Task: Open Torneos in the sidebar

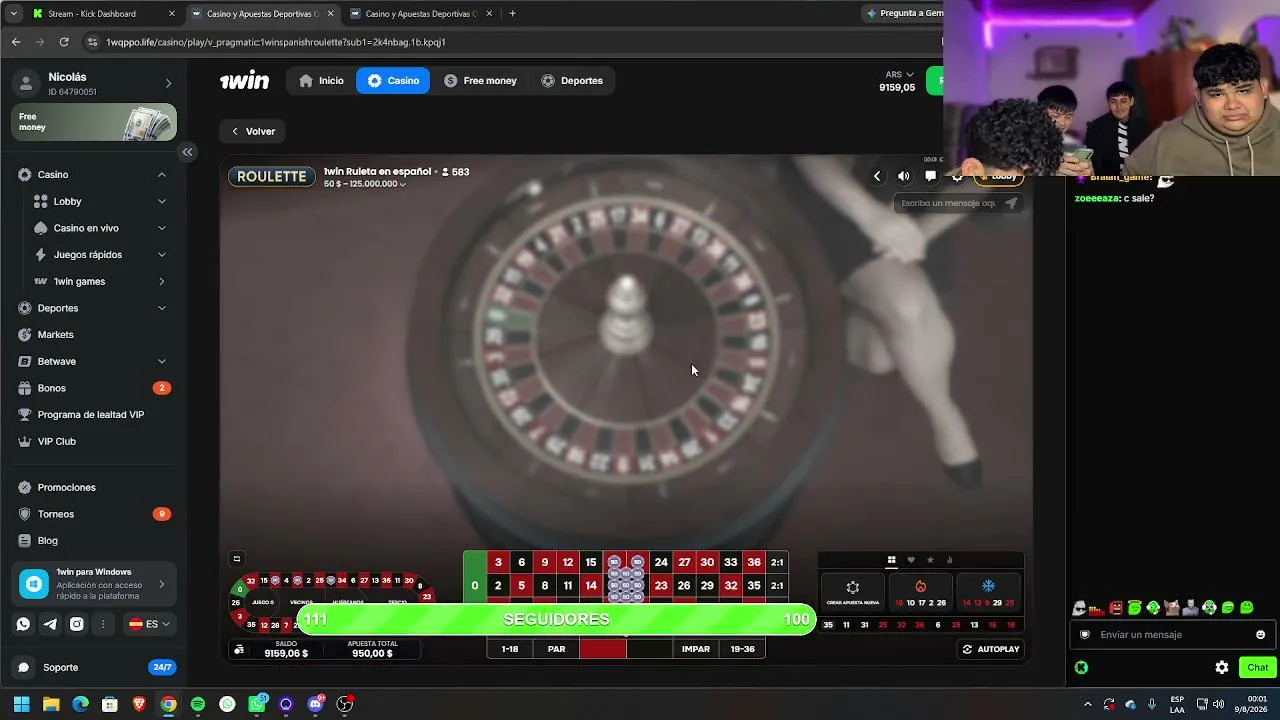Action: coord(93,514)
